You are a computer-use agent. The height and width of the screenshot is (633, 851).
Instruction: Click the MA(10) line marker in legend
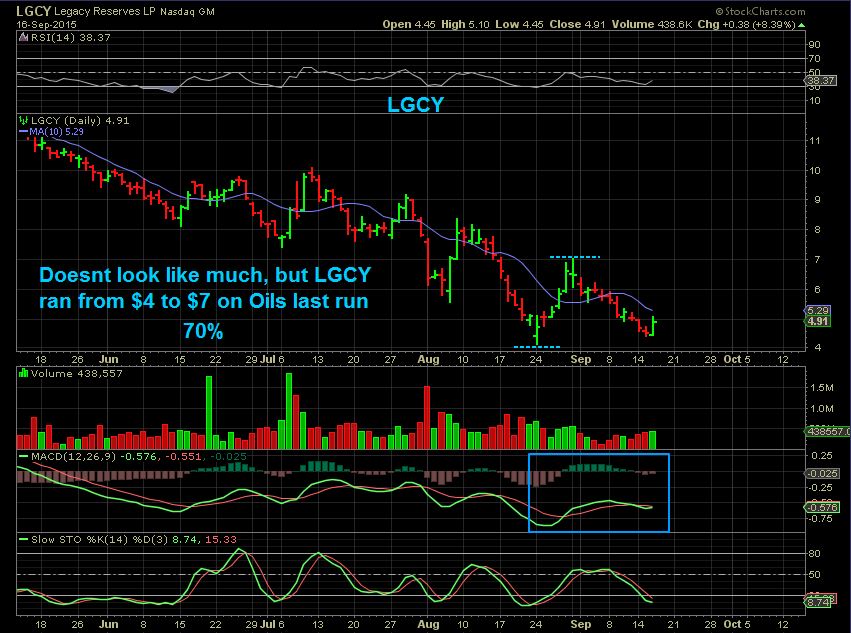point(23,131)
